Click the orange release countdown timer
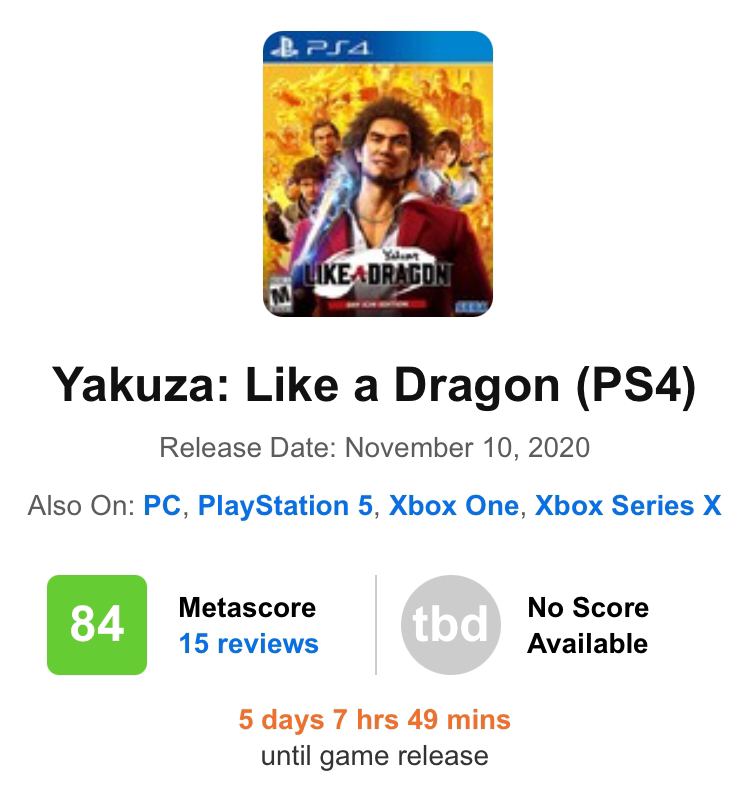The width and height of the screenshot is (750, 796). [374, 719]
